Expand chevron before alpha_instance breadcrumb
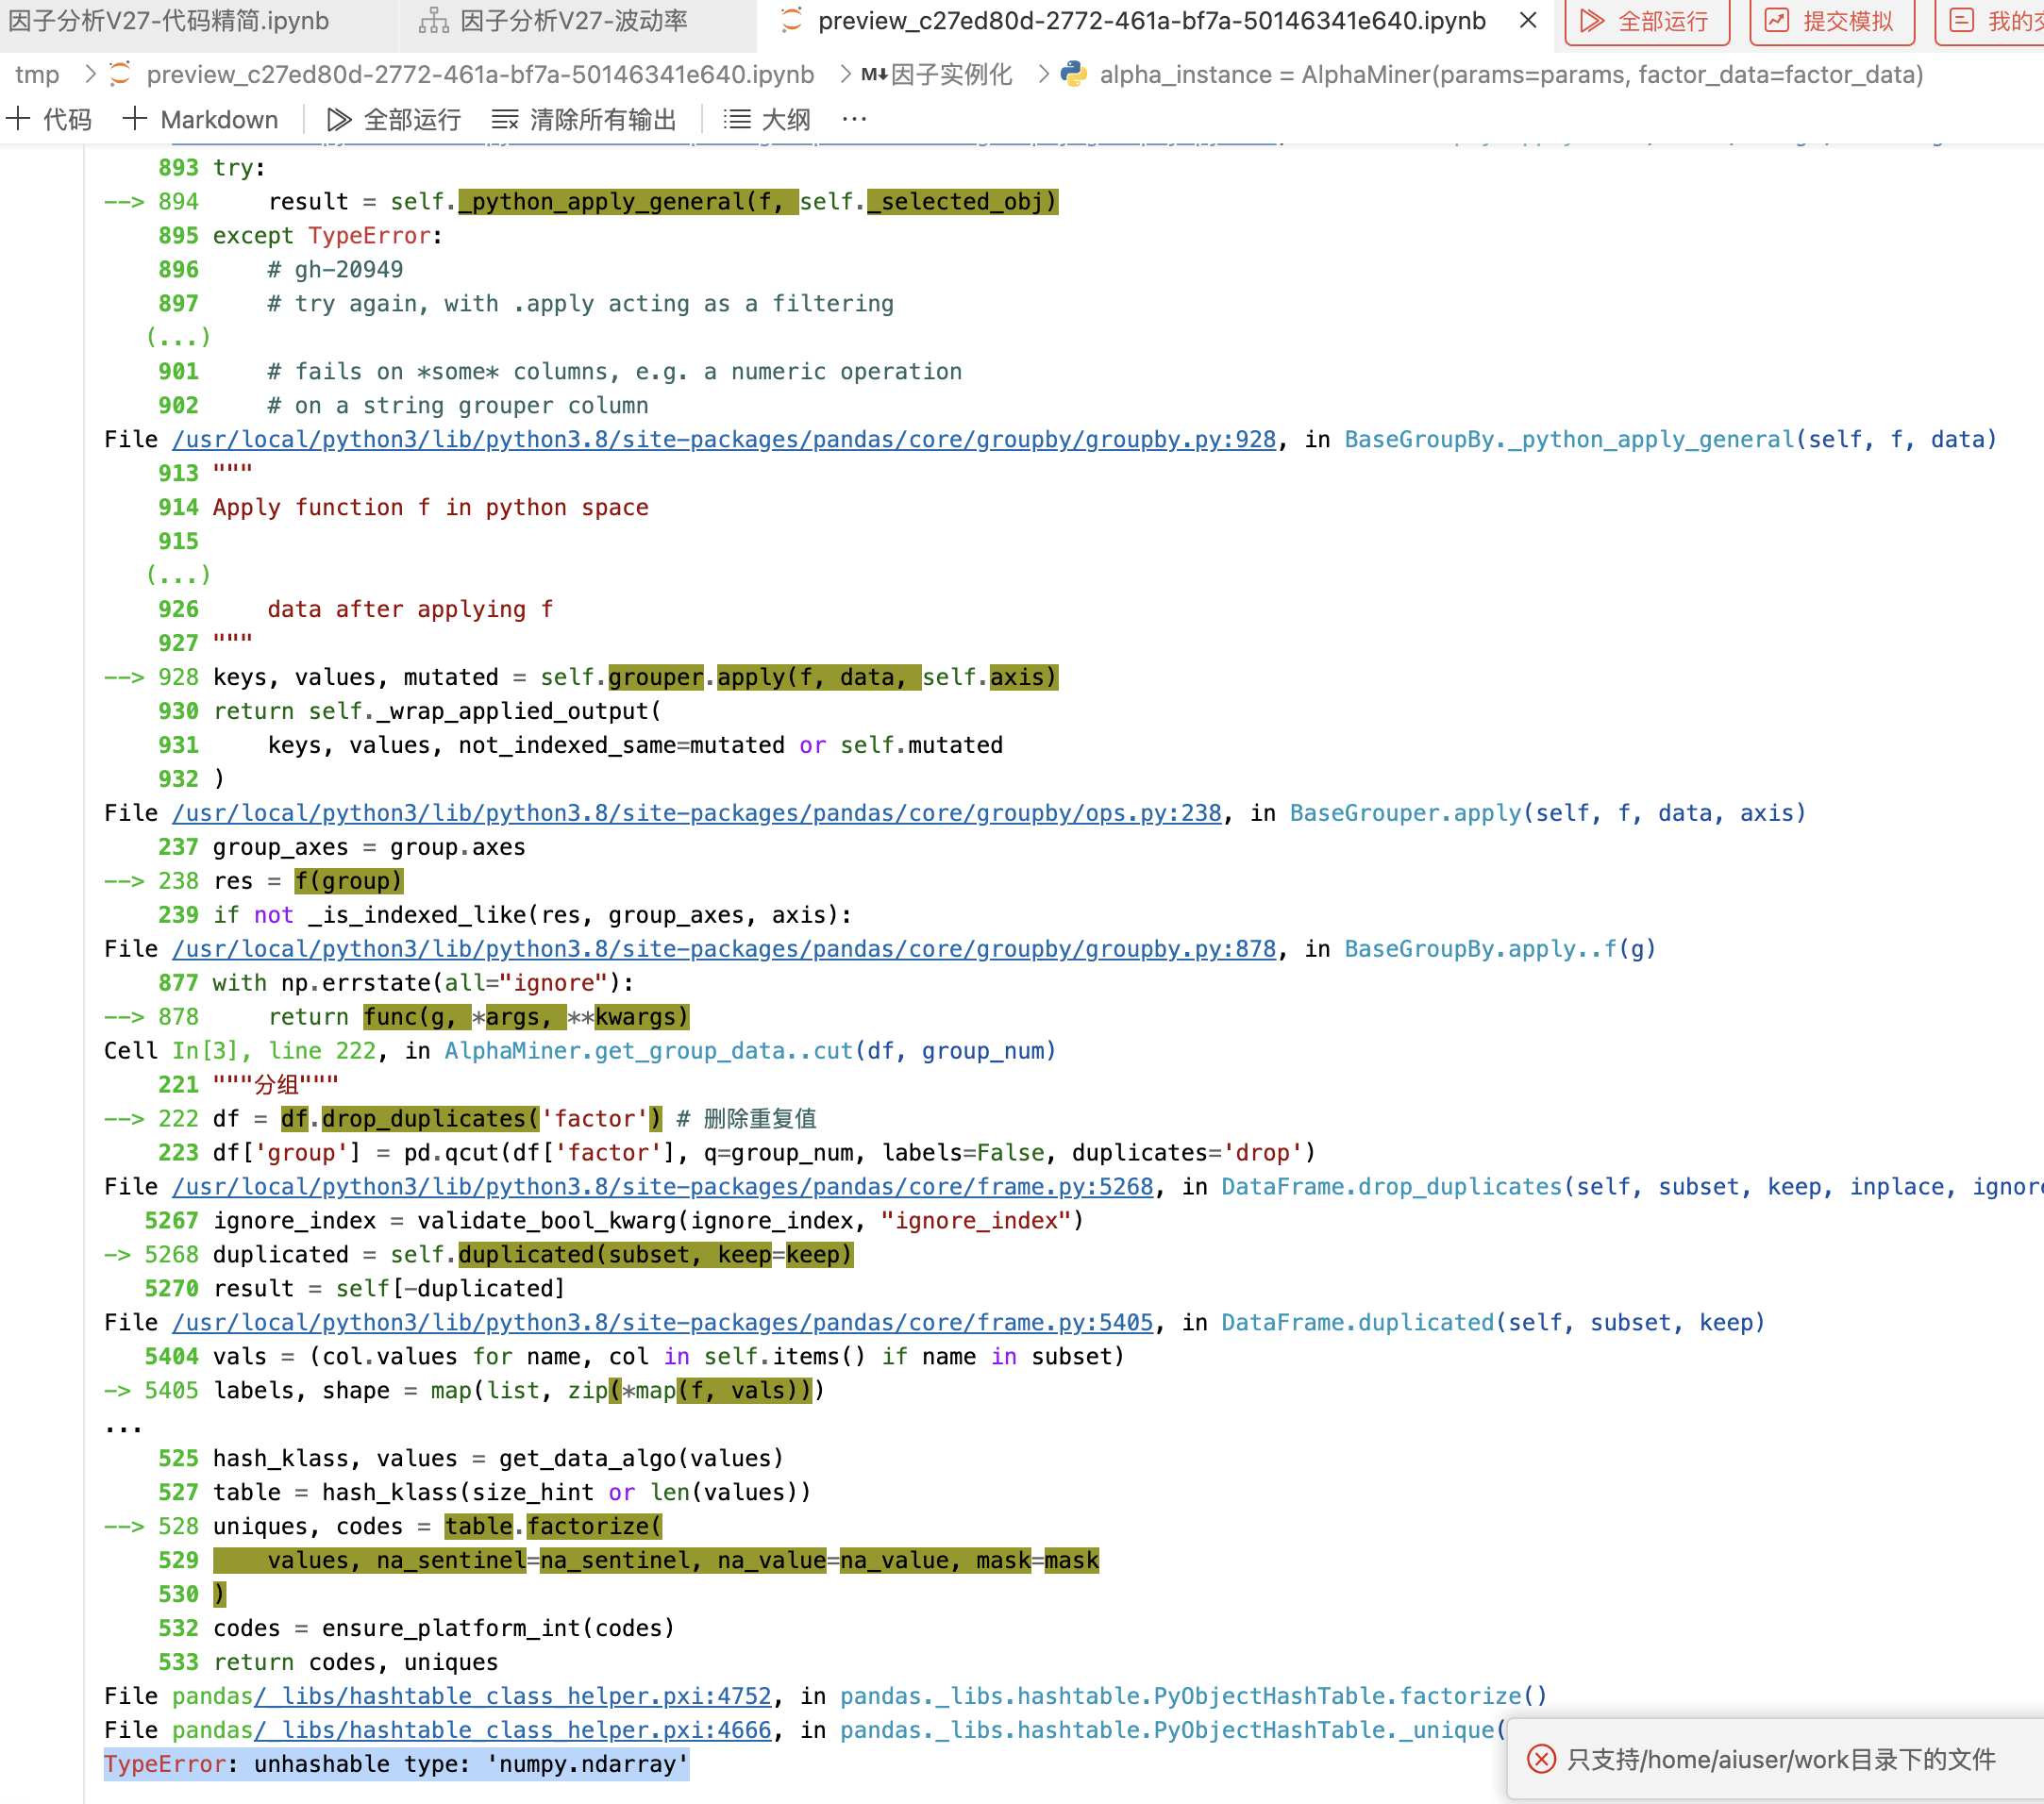The image size is (2044, 1804). pos(1043,74)
